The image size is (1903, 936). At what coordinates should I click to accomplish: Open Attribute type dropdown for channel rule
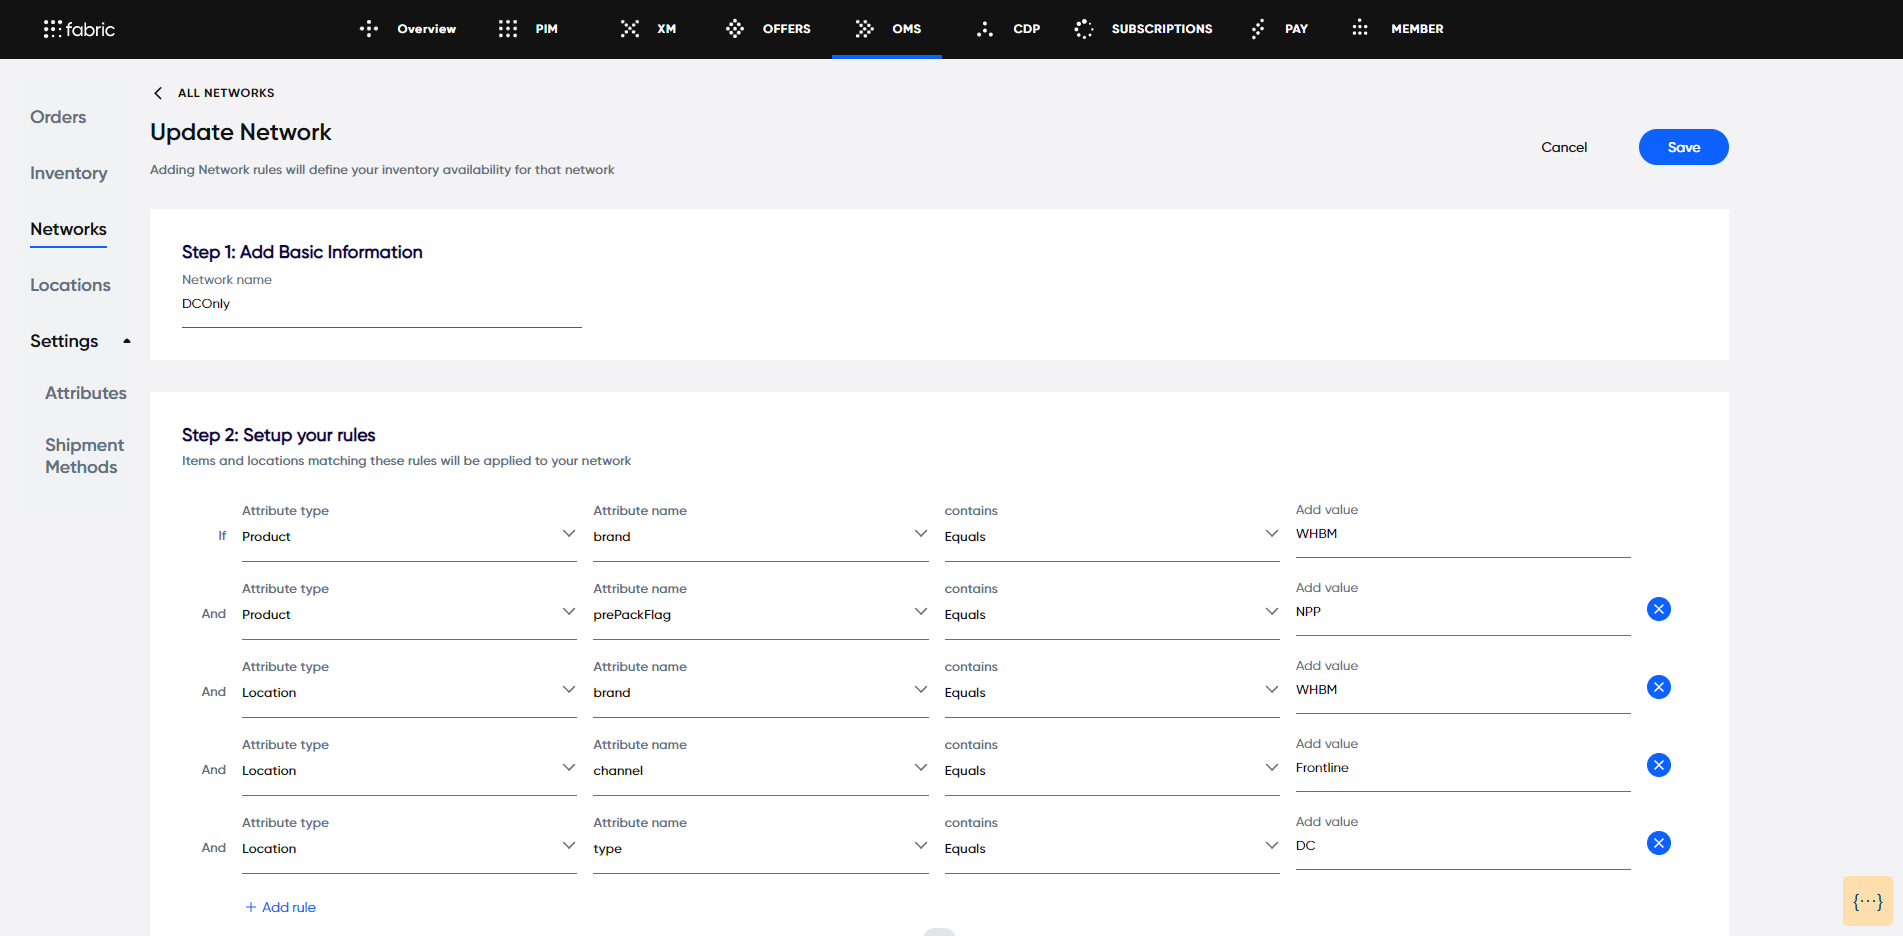[x=409, y=771]
